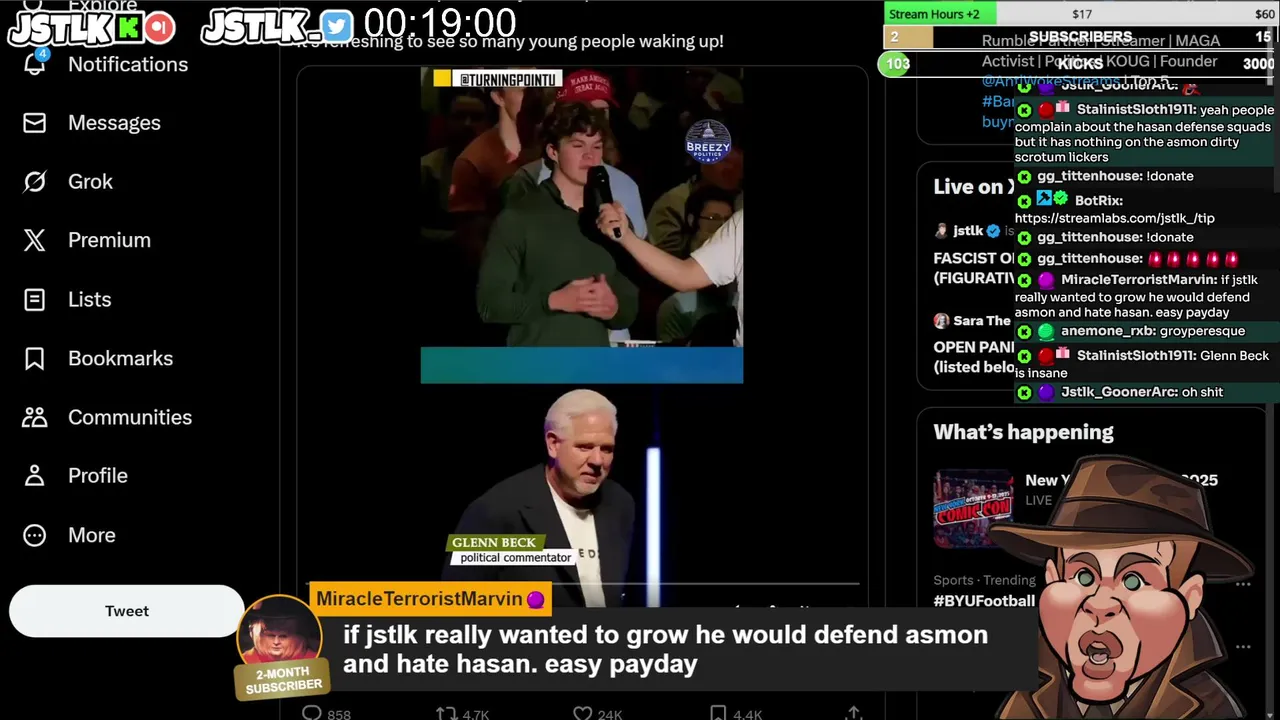Open the Messages envelope icon
This screenshot has width=1280, height=720.
(x=35, y=123)
